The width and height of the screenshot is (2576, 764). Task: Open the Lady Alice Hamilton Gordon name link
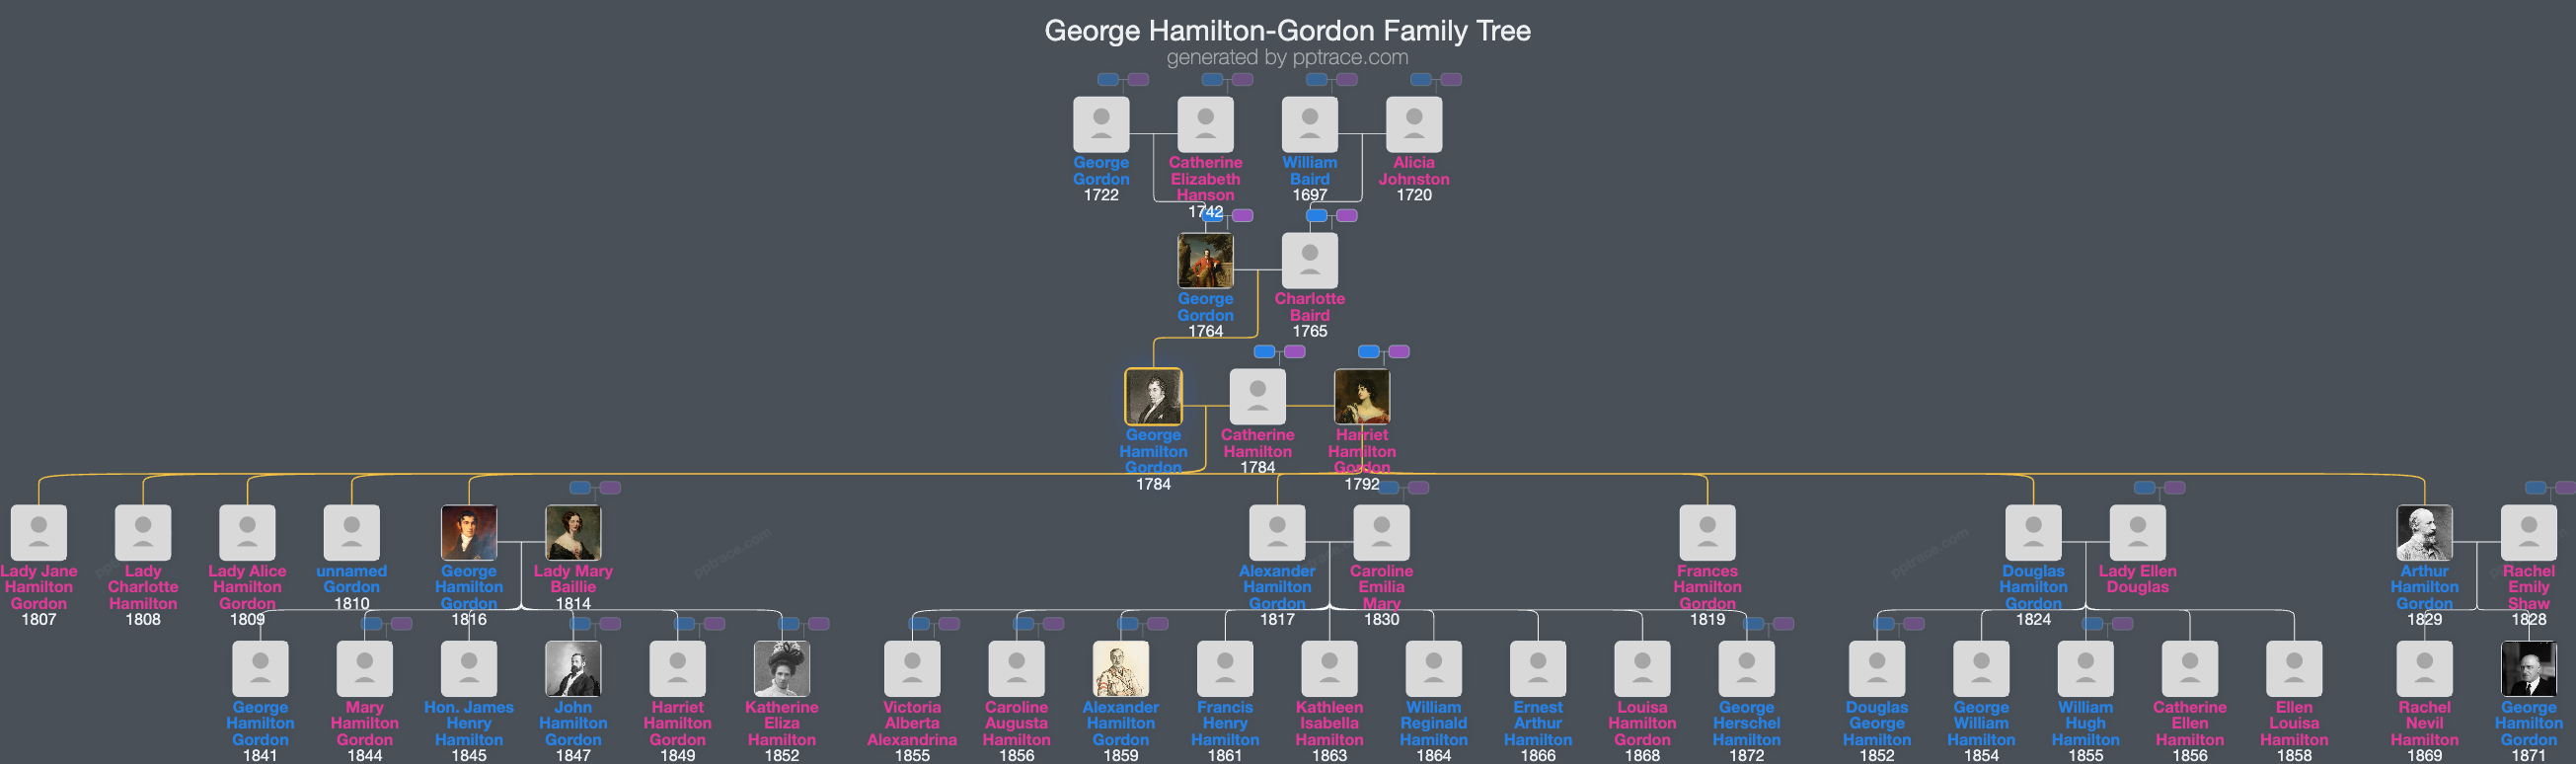tap(247, 587)
